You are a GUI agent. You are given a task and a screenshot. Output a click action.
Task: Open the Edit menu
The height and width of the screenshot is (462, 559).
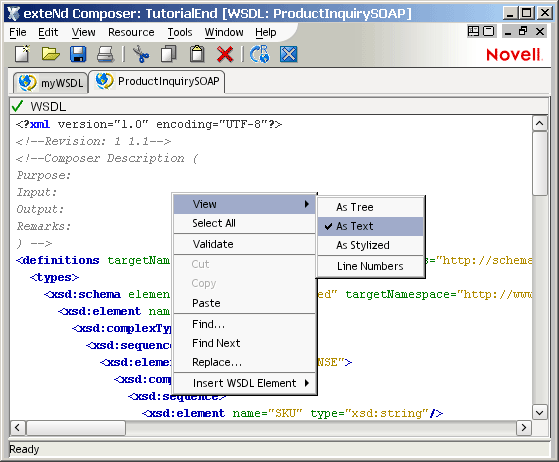click(x=48, y=32)
